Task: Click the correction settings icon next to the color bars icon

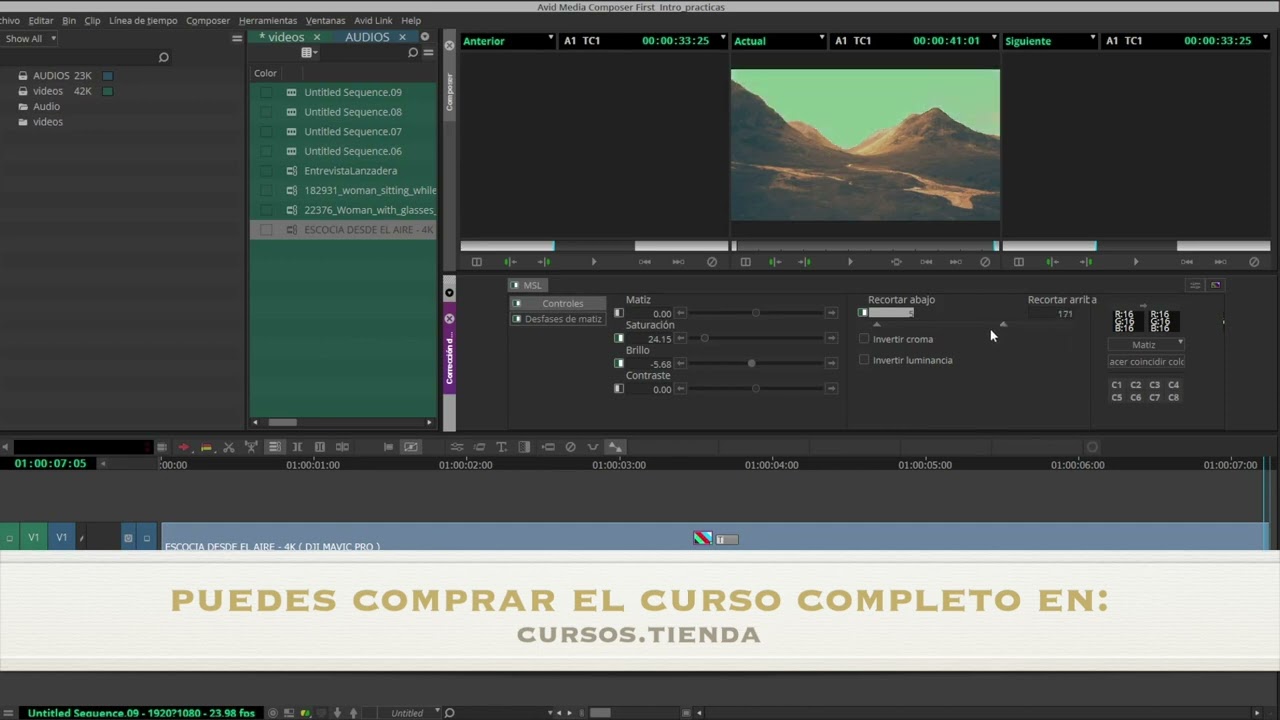Action: pyautogui.click(x=1195, y=285)
